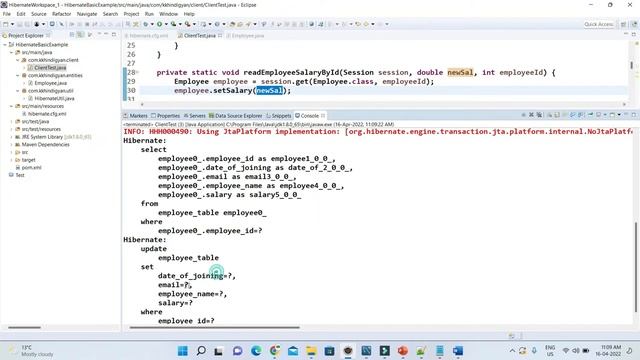This screenshot has width=640, height=360.
Task: Maximize the Project Explorer panel
Action: coord(114,34)
